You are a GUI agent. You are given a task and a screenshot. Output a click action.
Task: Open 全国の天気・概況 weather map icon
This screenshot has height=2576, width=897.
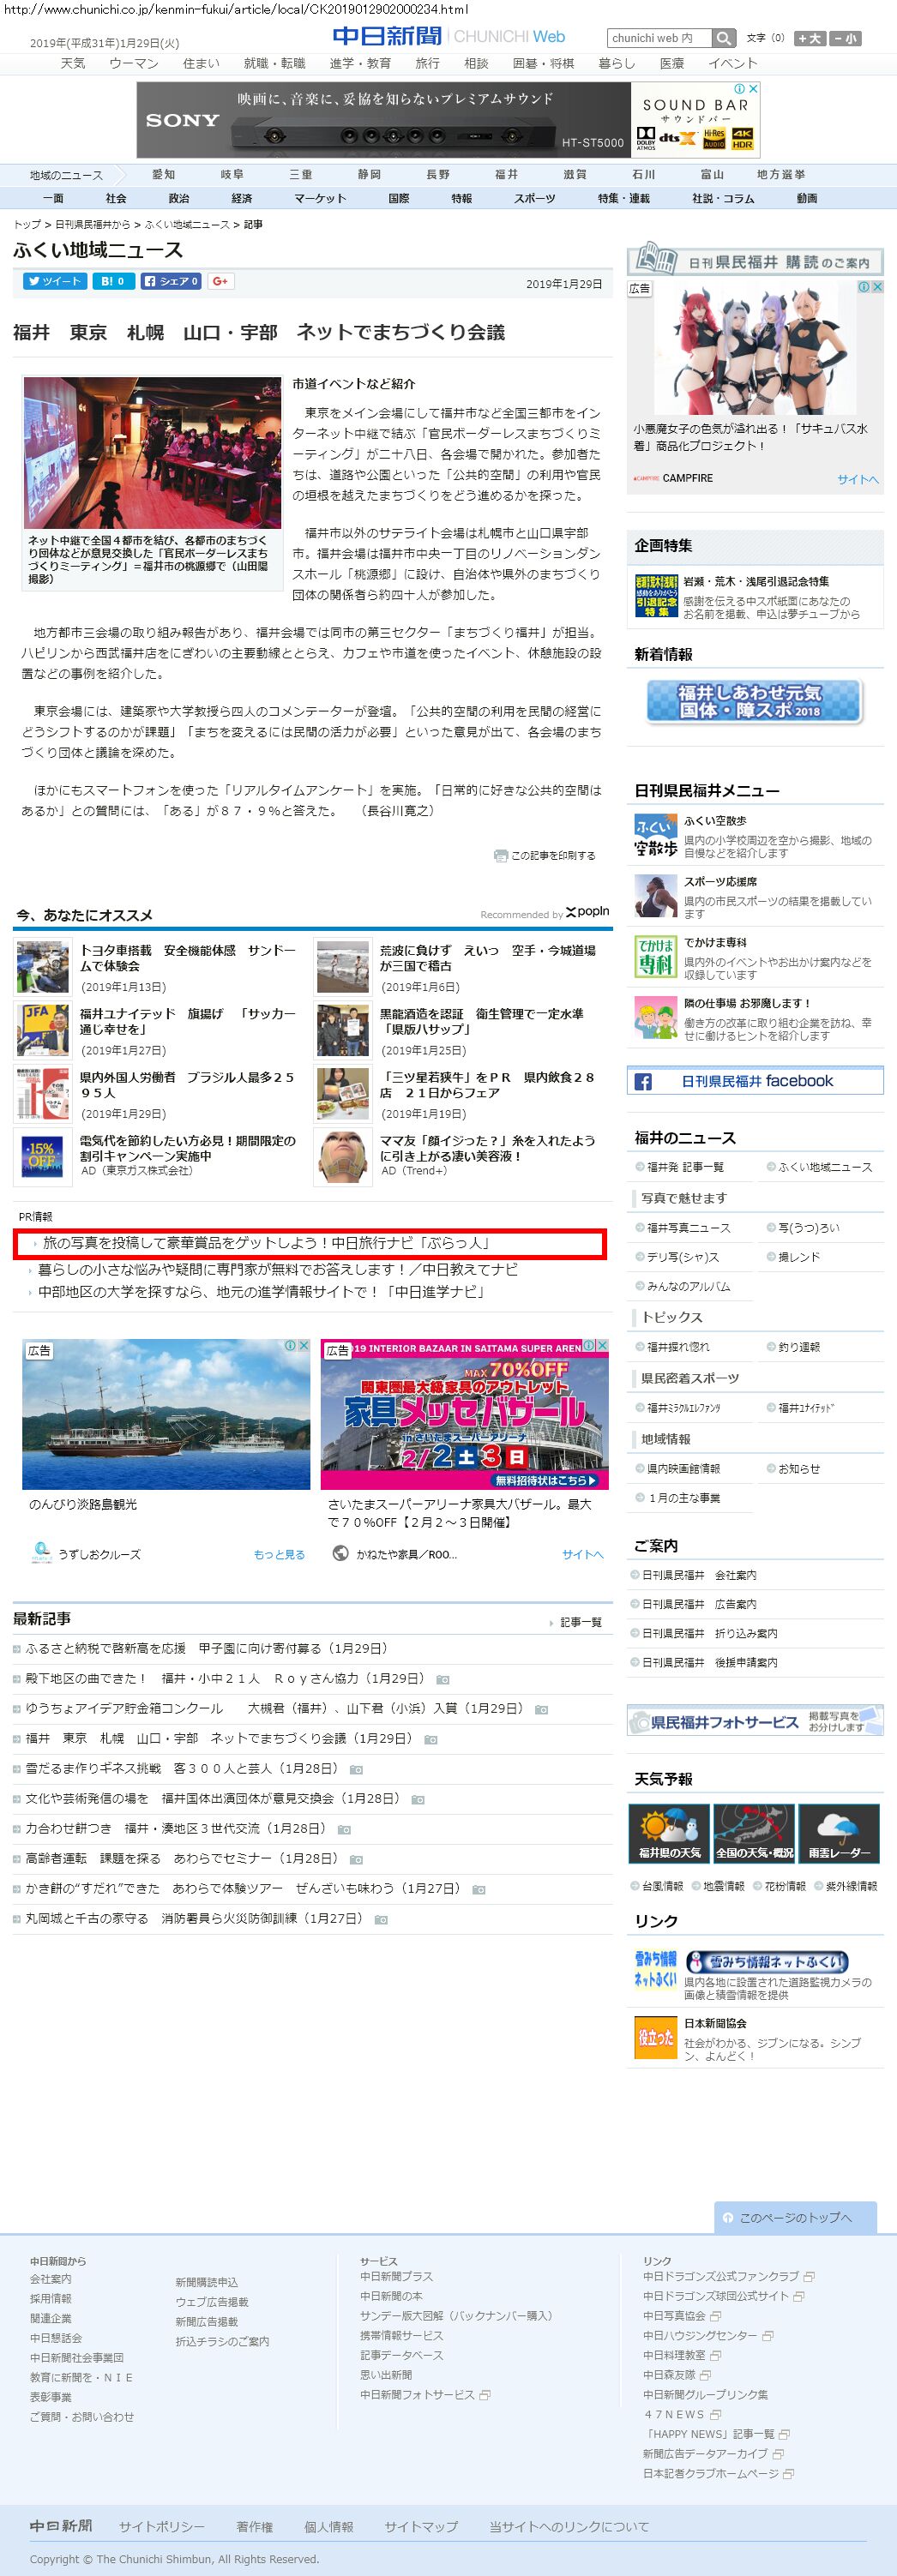(x=754, y=1832)
